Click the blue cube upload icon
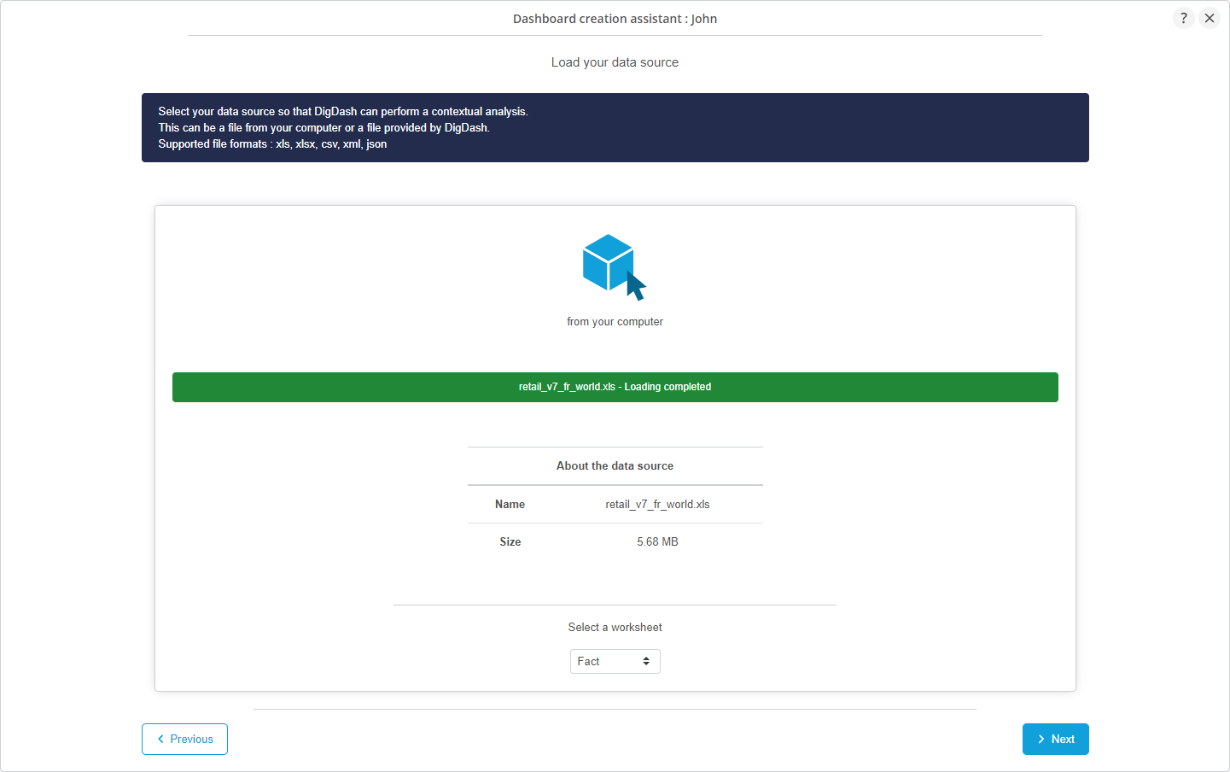Image resolution: width=1230 pixels, height=772 pixels. (x=608, y=260)
